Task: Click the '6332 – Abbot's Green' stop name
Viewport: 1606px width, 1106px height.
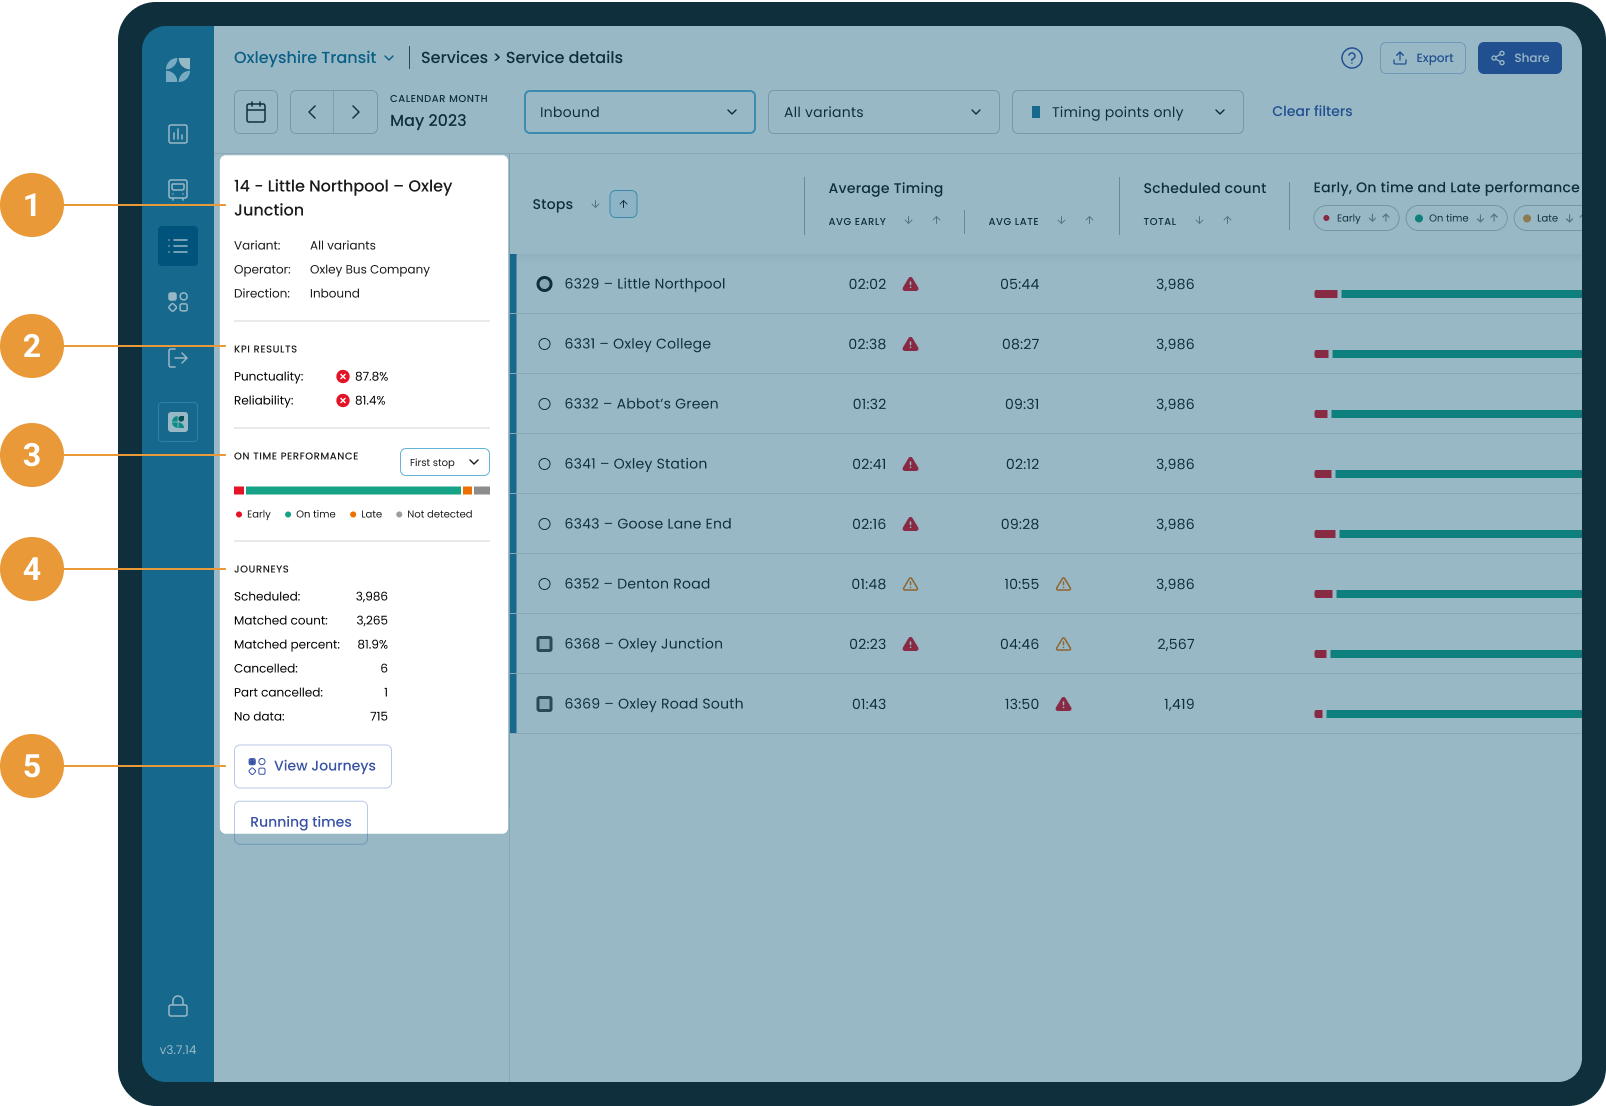Action: point(641,404)
